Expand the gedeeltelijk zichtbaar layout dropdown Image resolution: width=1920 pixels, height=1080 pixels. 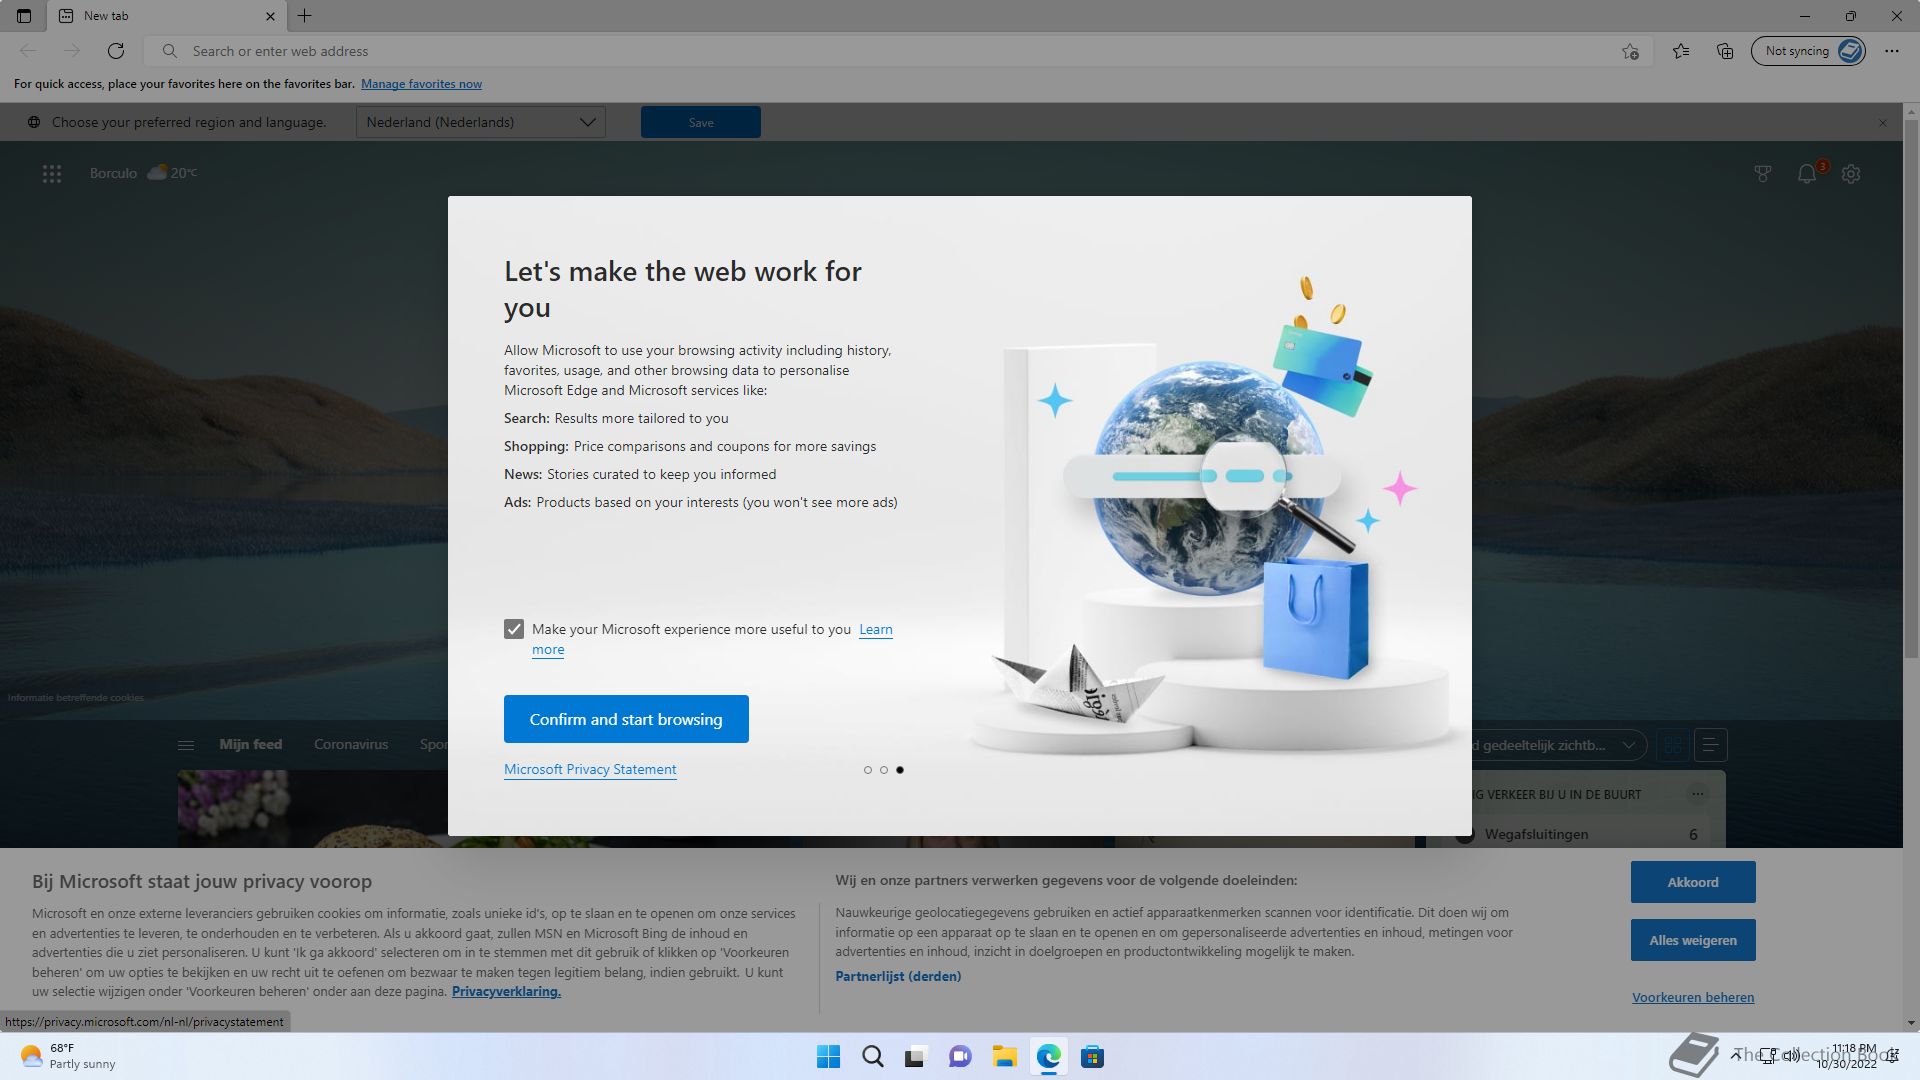pos(1558,745)
